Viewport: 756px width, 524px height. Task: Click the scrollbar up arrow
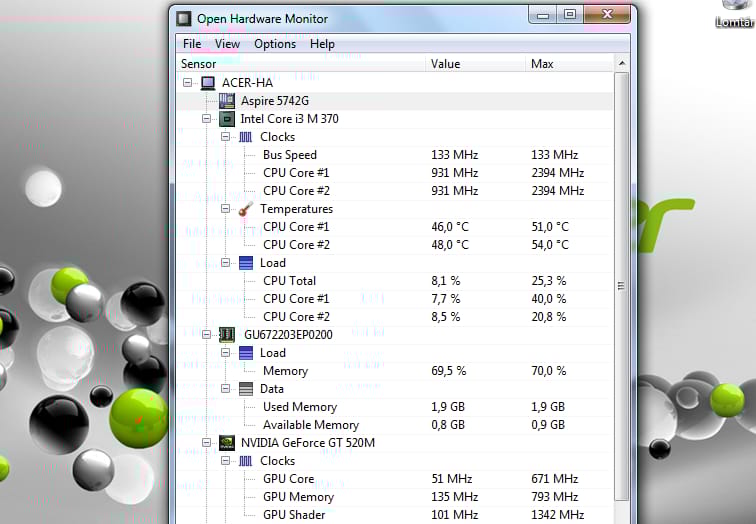point(622,64)
